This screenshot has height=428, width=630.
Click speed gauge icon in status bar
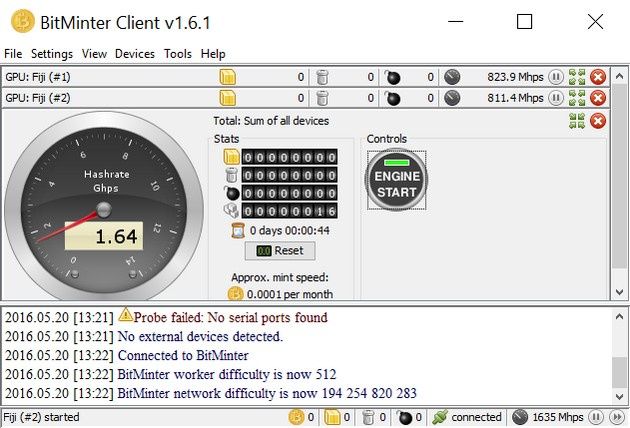[520, 417]
